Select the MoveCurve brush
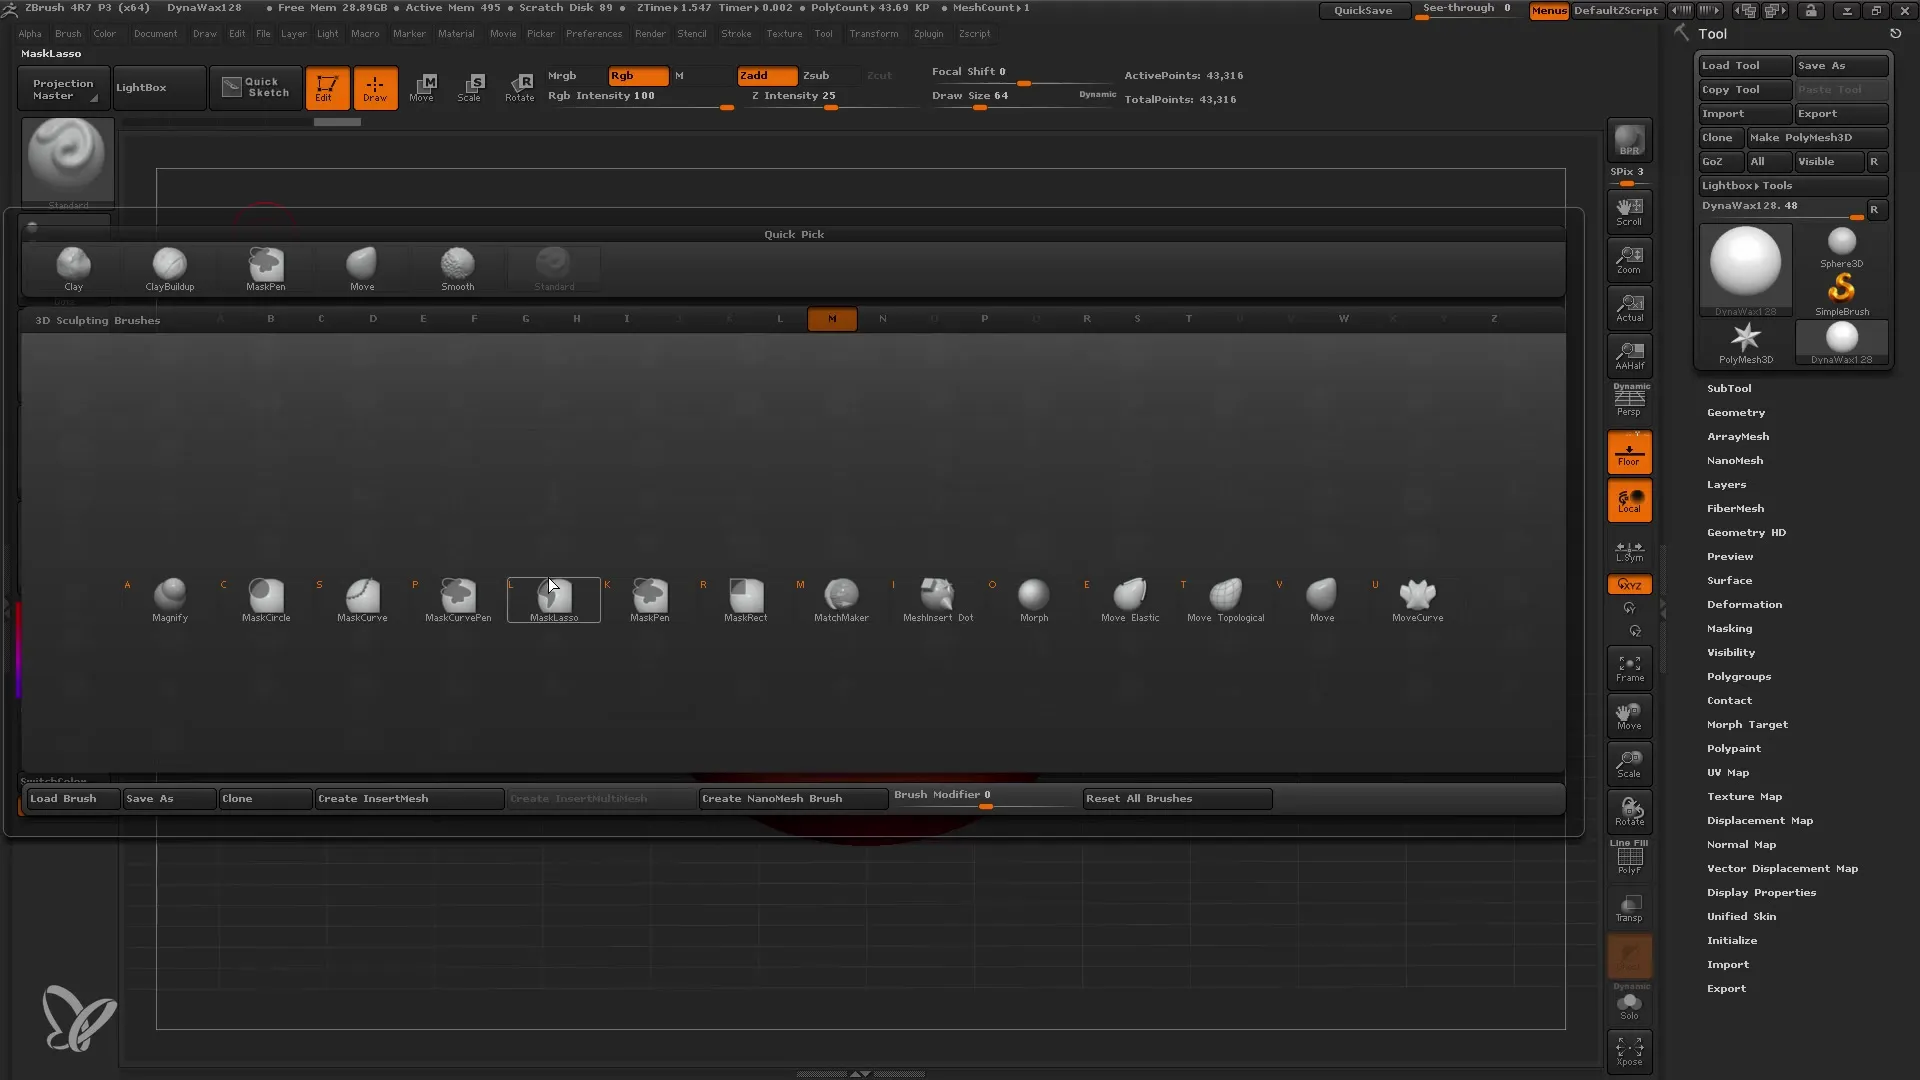The width and height of the screenshot is (1920, 1080). (1418, 600)
